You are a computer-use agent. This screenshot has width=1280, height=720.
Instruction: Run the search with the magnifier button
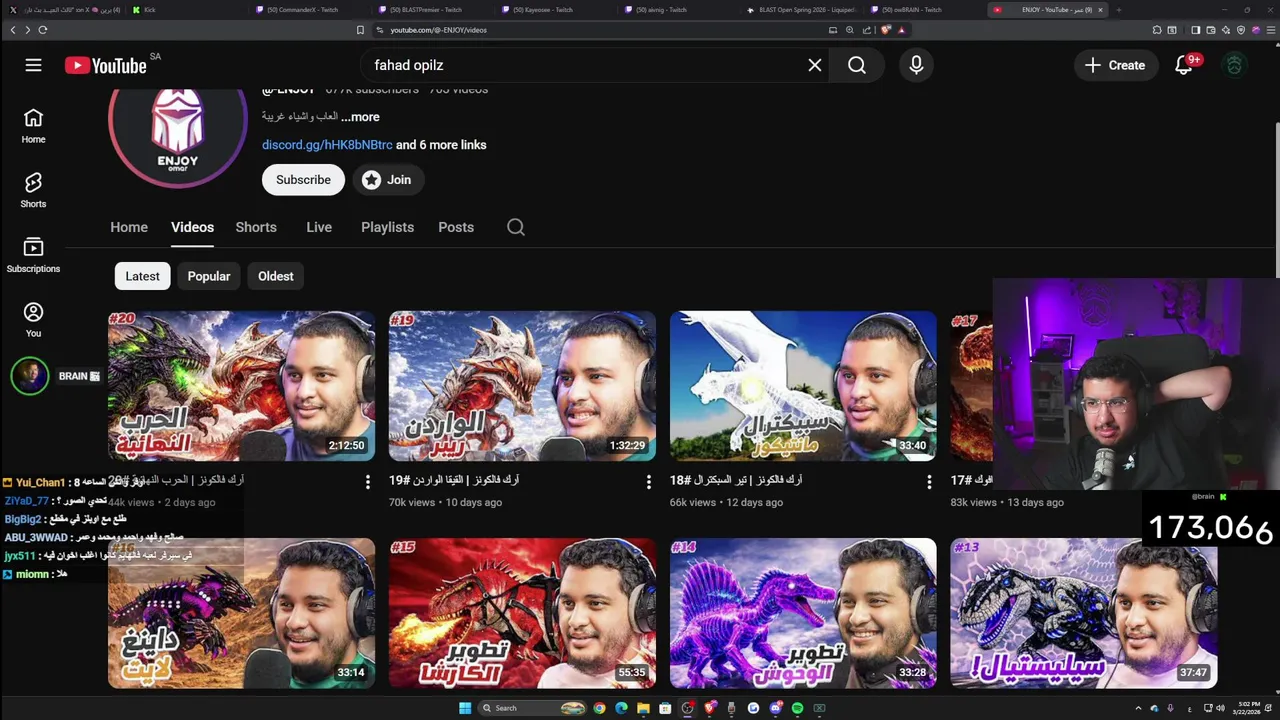(857, 65)
